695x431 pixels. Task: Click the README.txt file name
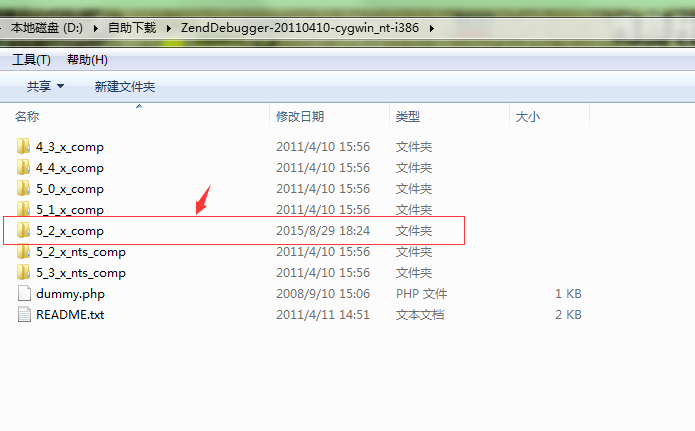[70, 315]
